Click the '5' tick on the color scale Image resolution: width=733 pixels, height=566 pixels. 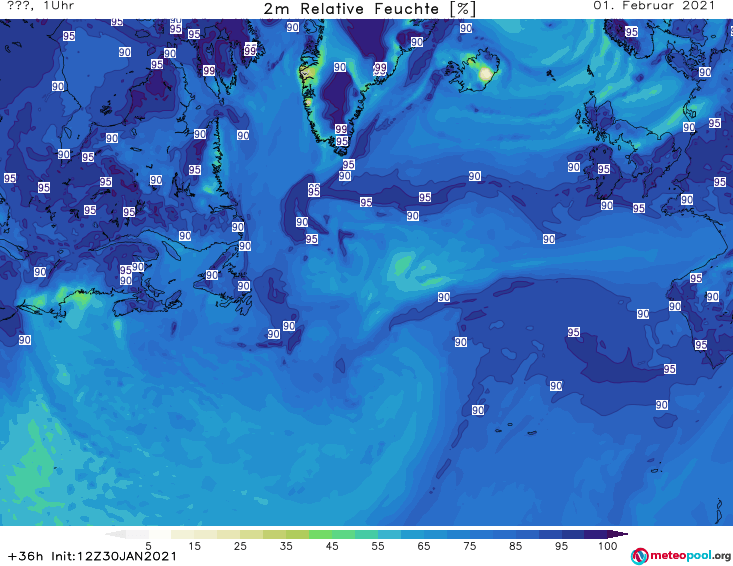(149, 545)
